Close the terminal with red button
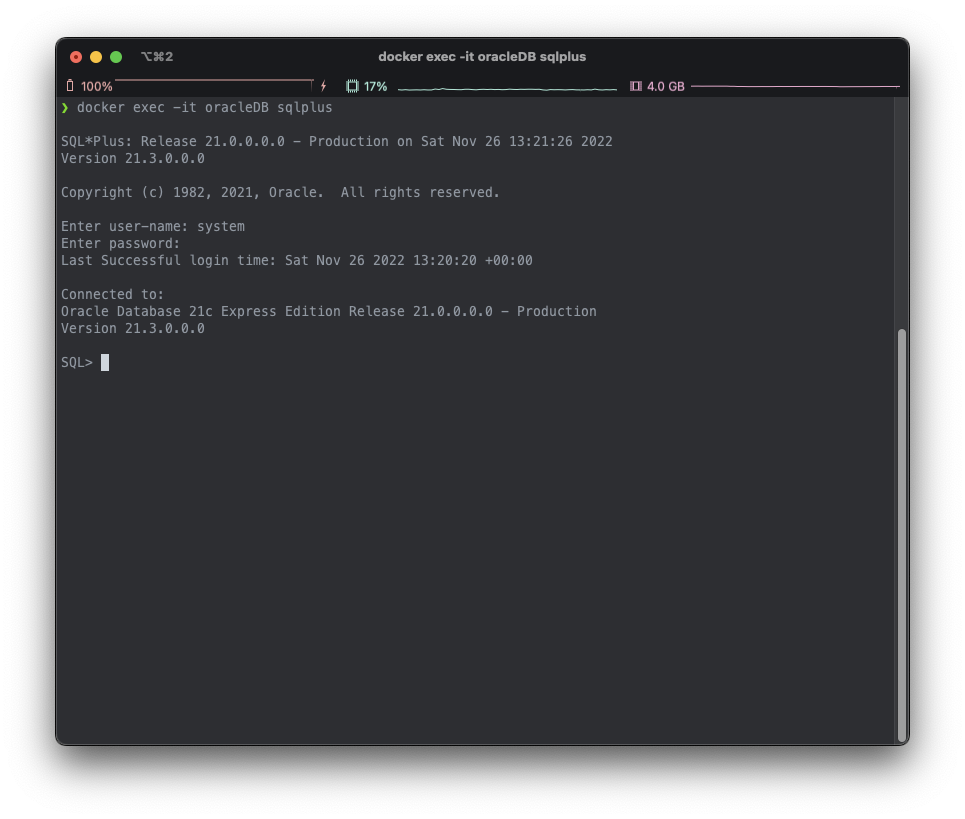 pyautogui.click(x=76, y=57)
